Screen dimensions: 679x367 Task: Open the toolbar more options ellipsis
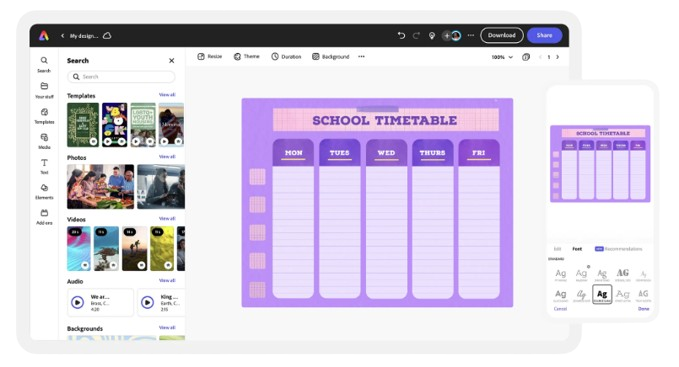tap(361, 57)
